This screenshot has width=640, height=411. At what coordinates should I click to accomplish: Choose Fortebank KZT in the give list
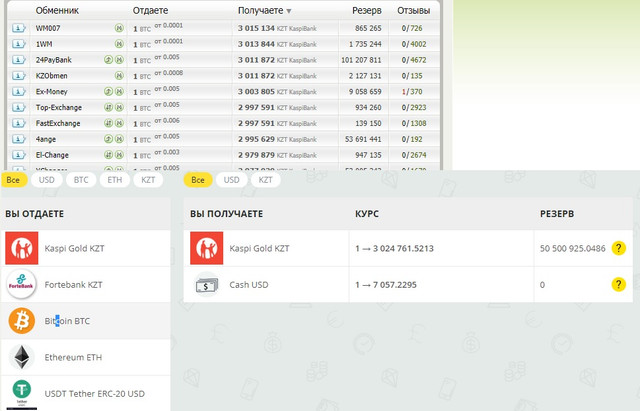coord(85,284)
